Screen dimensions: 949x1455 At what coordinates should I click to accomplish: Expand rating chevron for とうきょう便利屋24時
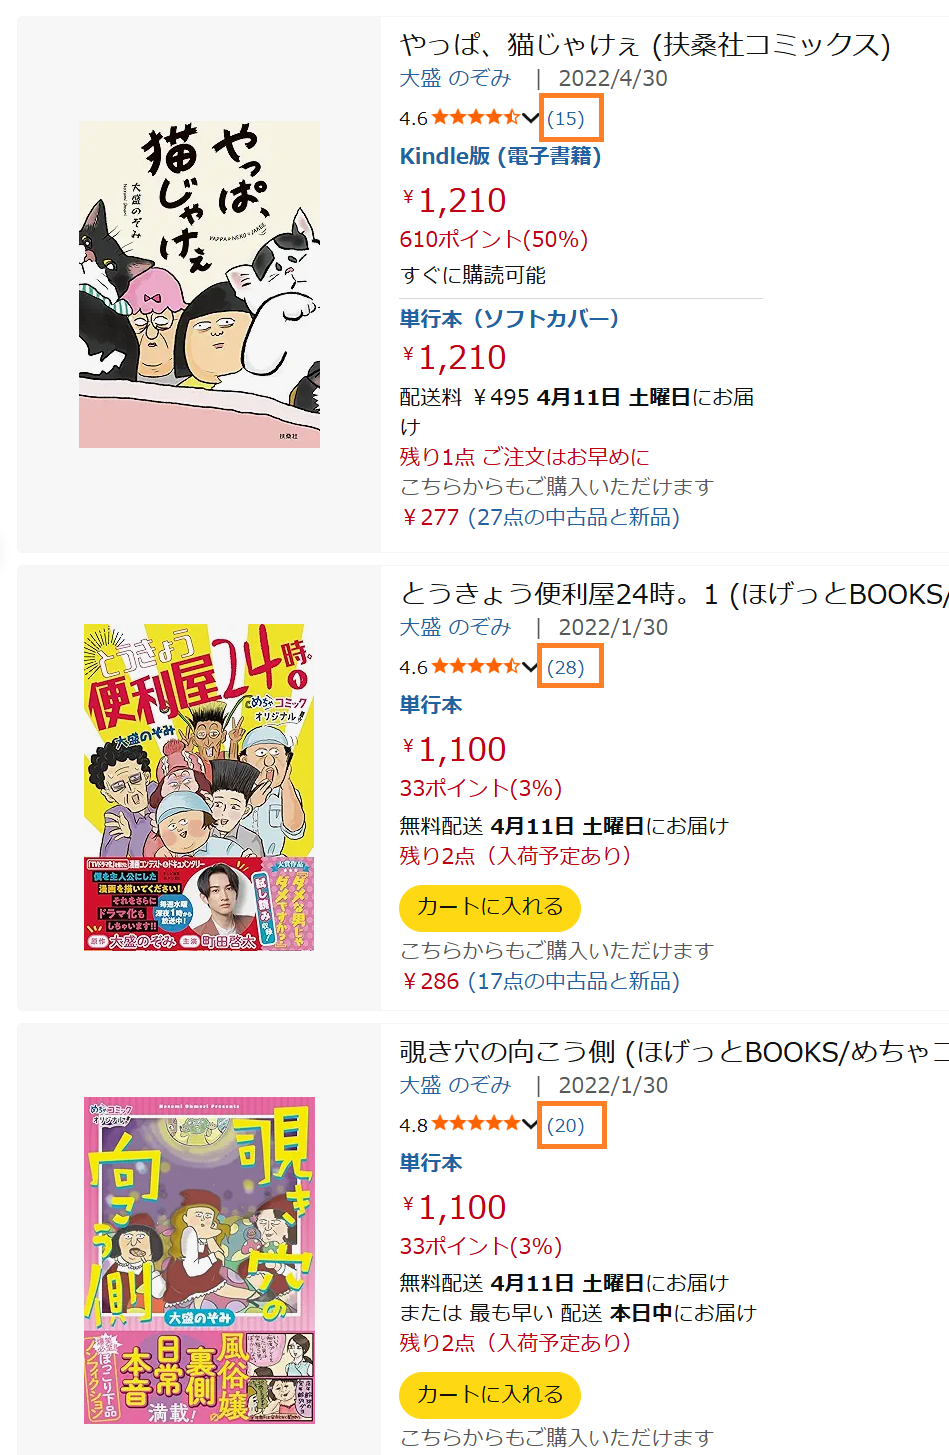pyautogui.click(x=531, y=668)
